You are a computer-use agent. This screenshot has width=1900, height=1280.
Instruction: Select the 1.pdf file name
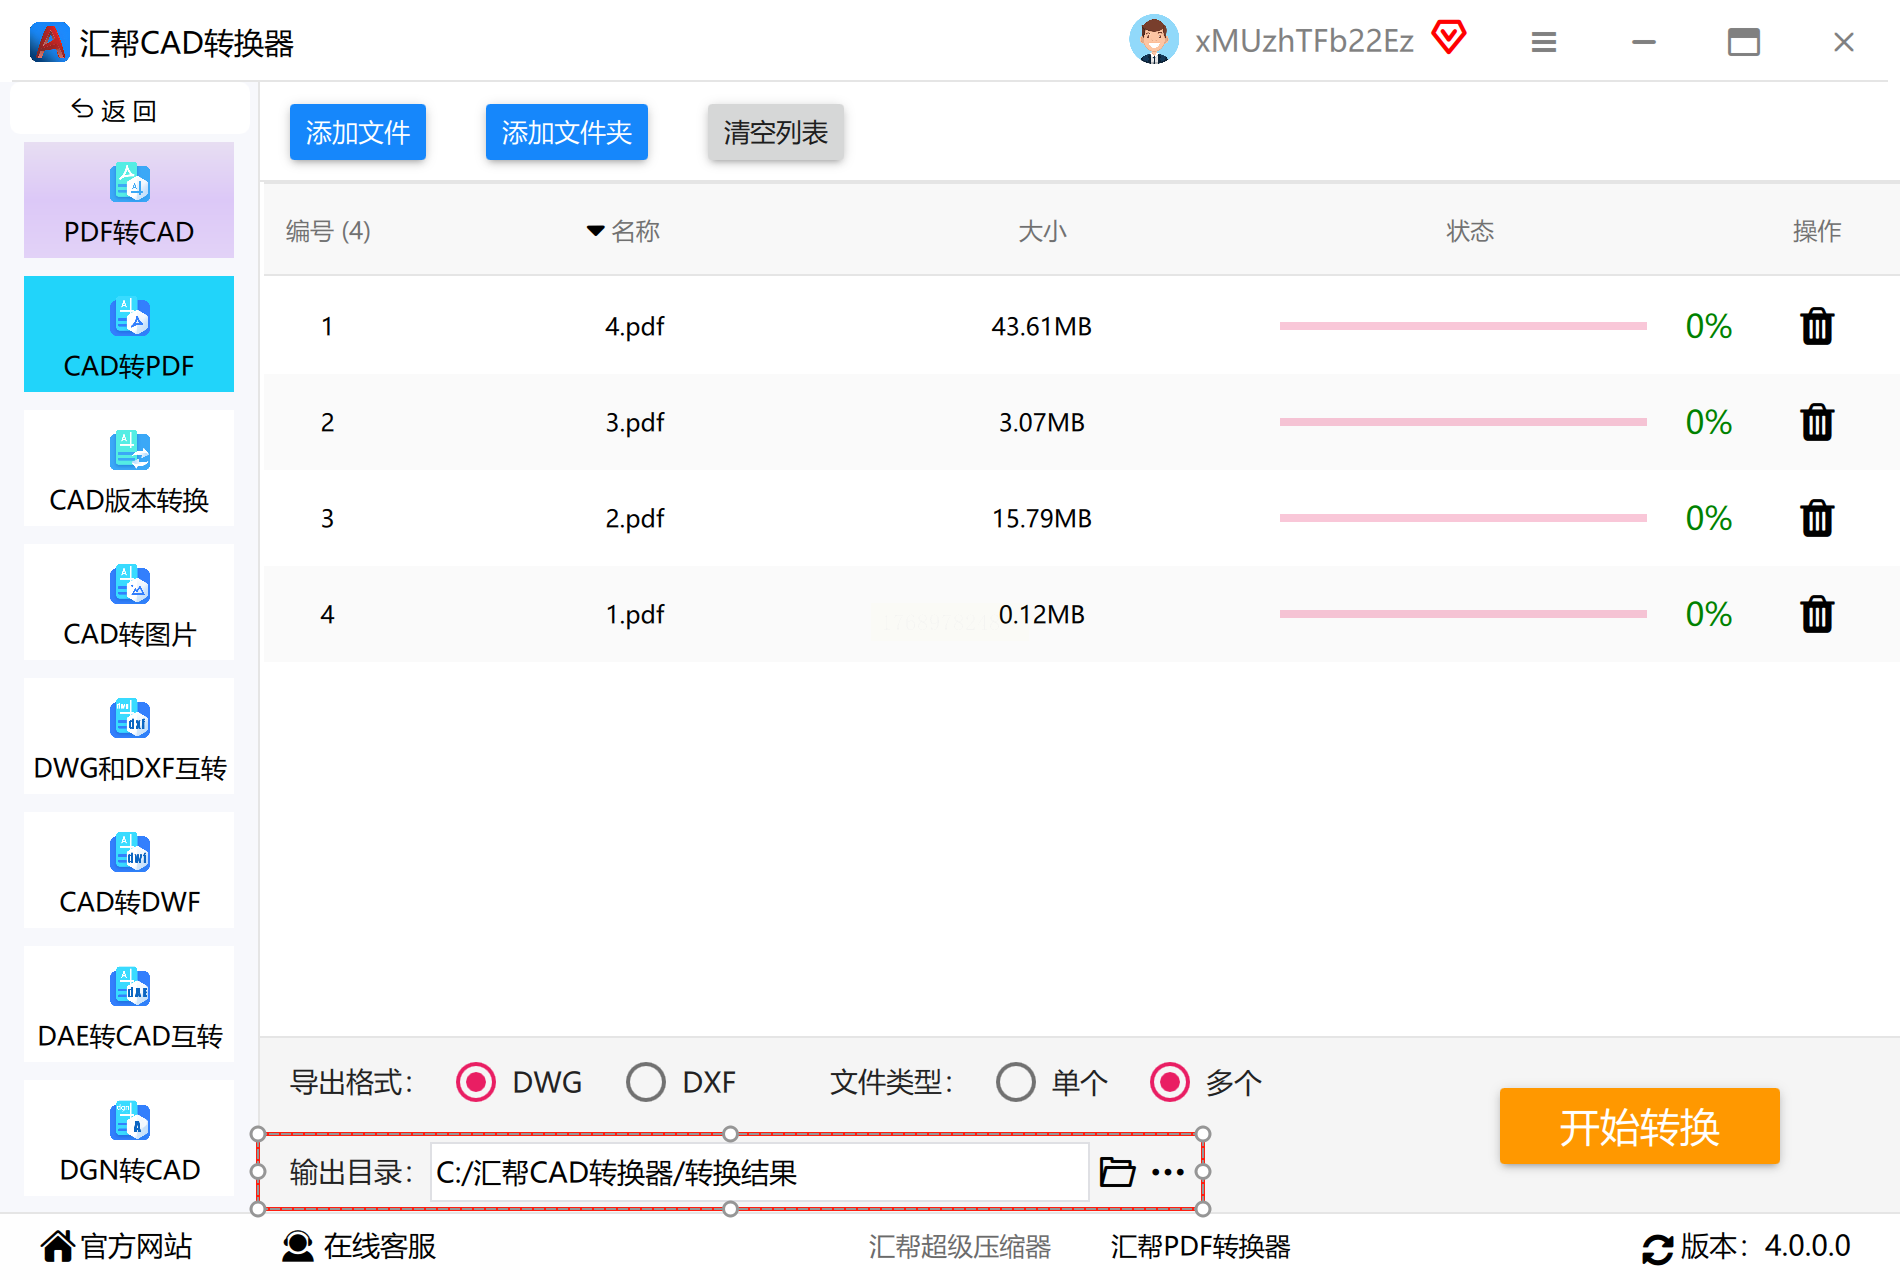(635, 615)
